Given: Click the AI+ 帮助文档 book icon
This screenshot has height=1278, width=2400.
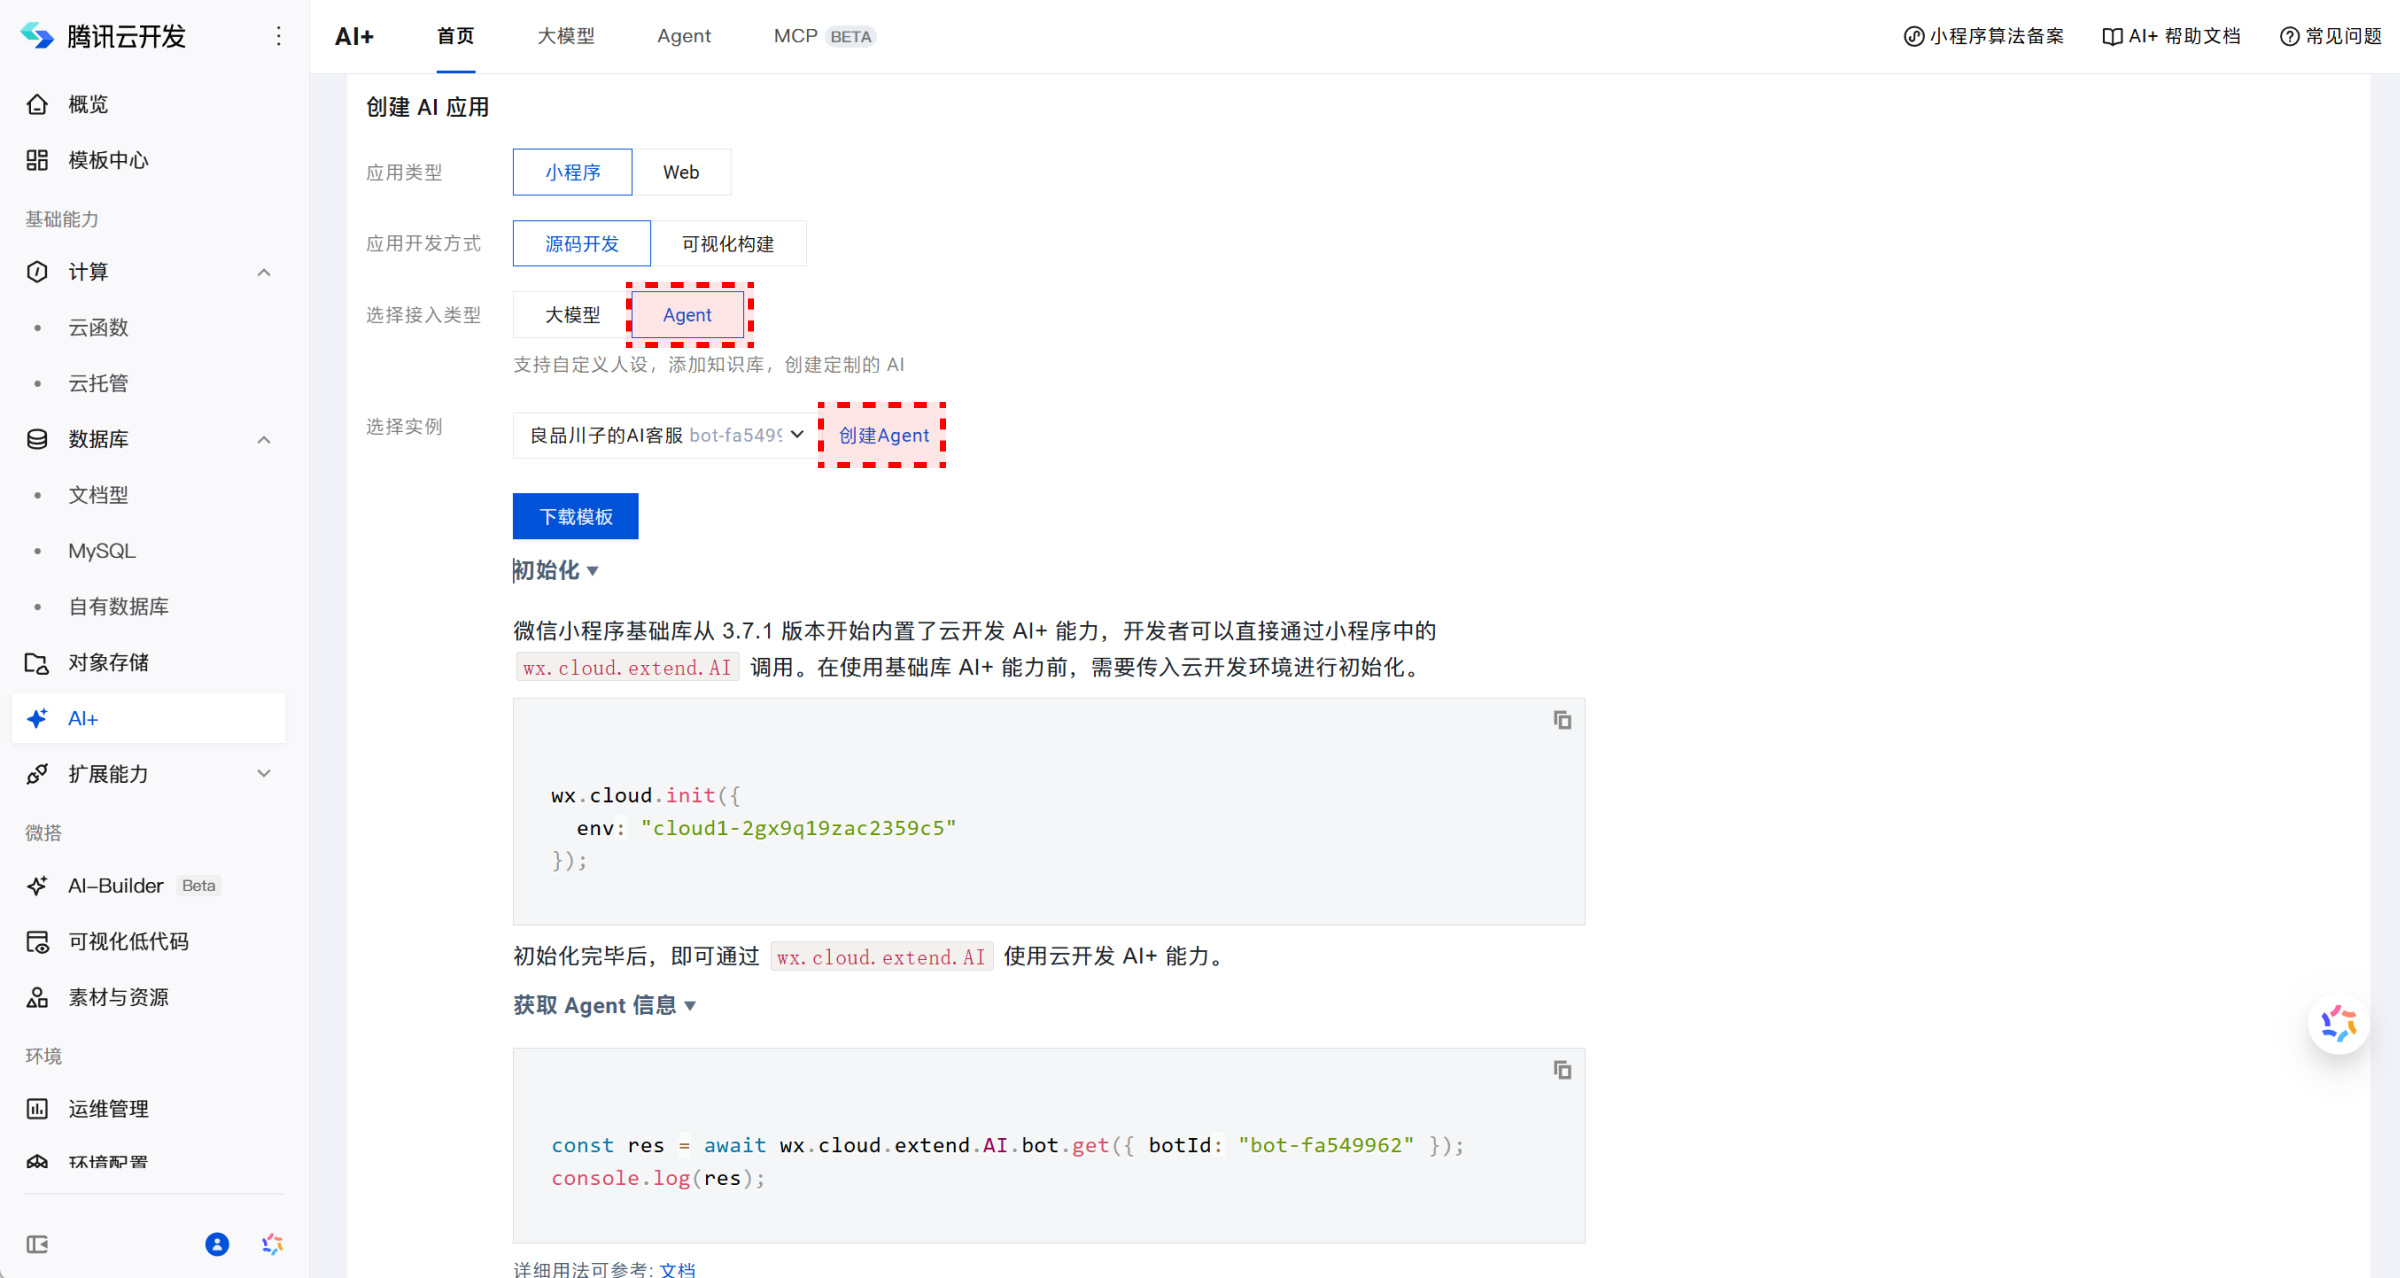Looking at the screenshot, I should coord(2112,37).
